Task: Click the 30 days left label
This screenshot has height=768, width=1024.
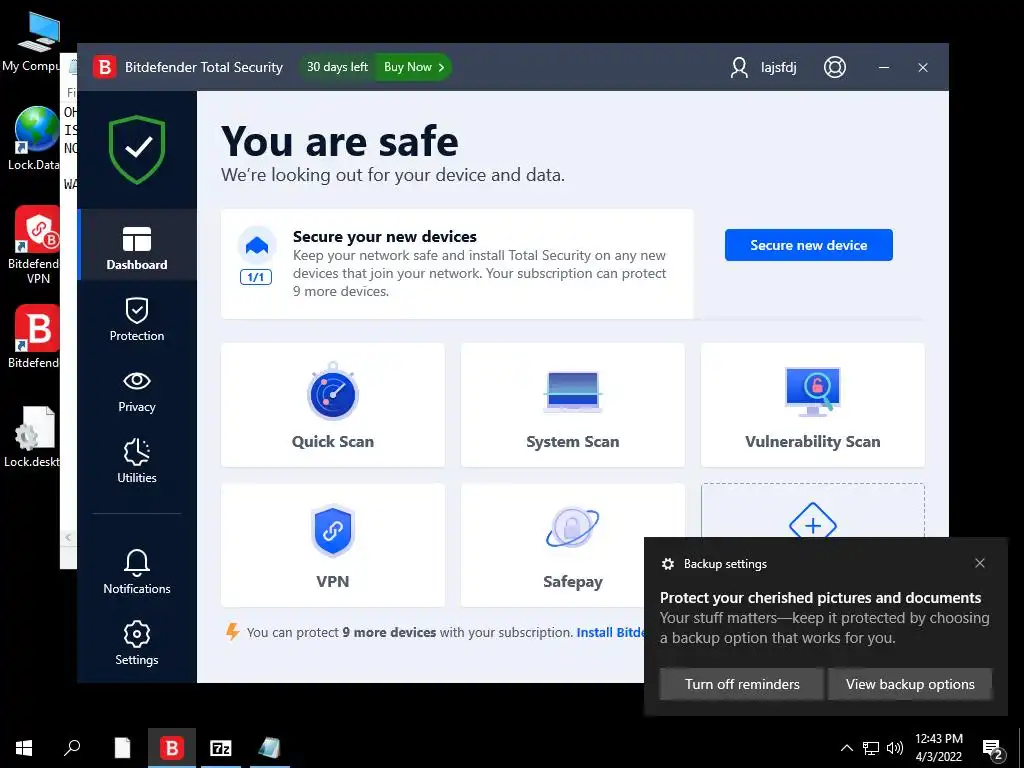Action: (337, 67)
